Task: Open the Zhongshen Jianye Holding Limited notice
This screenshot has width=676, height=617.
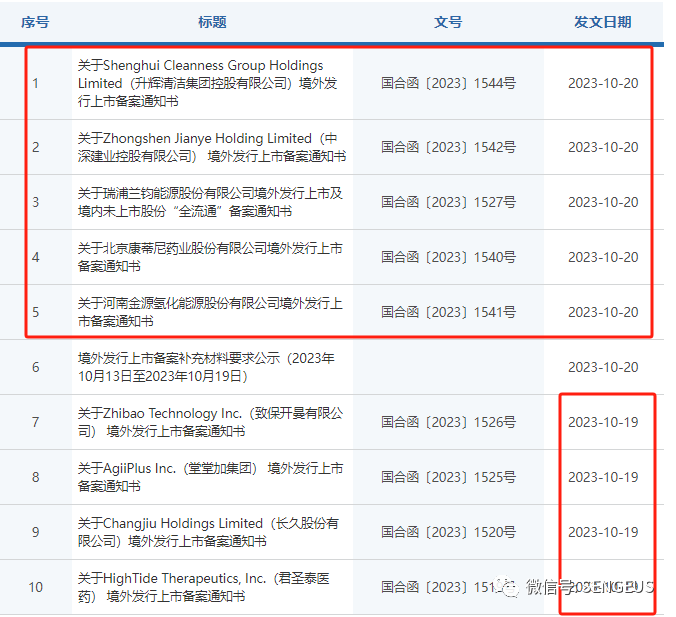Action: 212,147
